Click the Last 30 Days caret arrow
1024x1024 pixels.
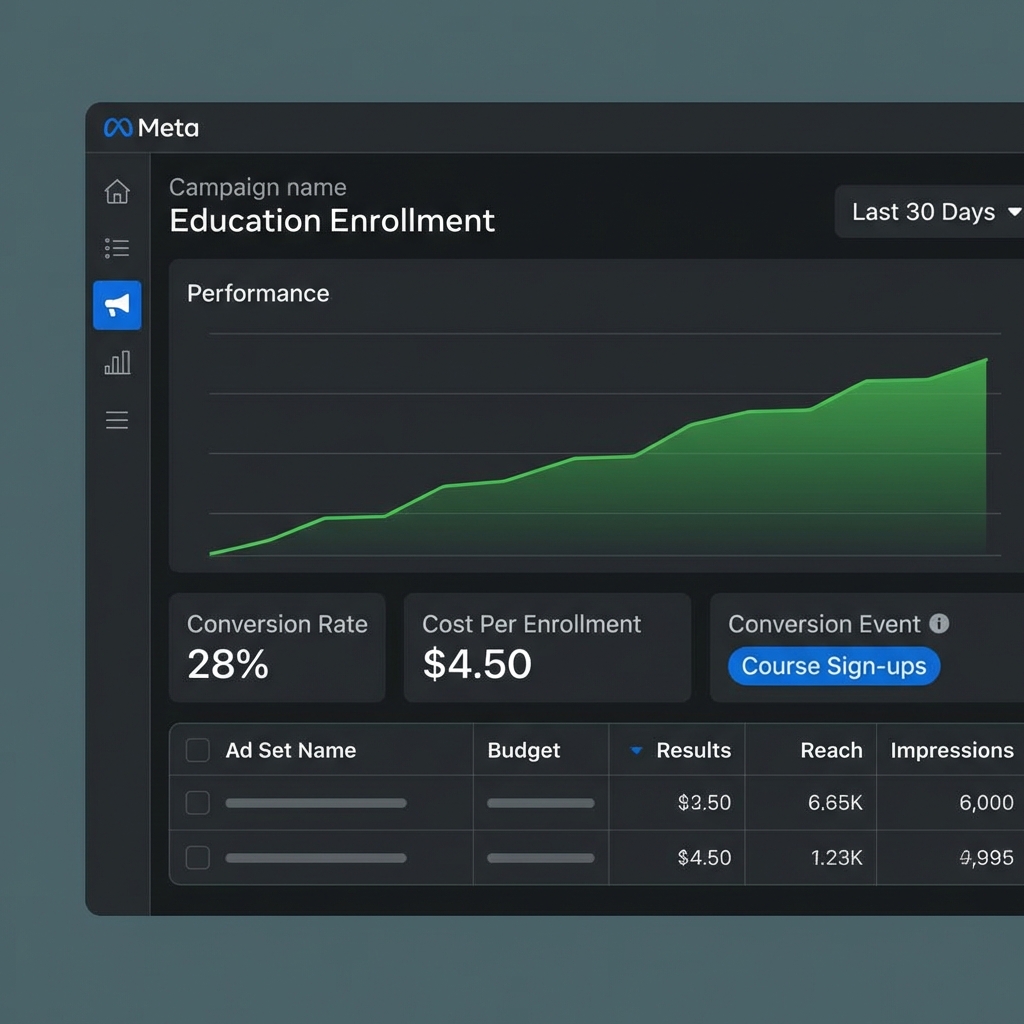point(1013,212)
